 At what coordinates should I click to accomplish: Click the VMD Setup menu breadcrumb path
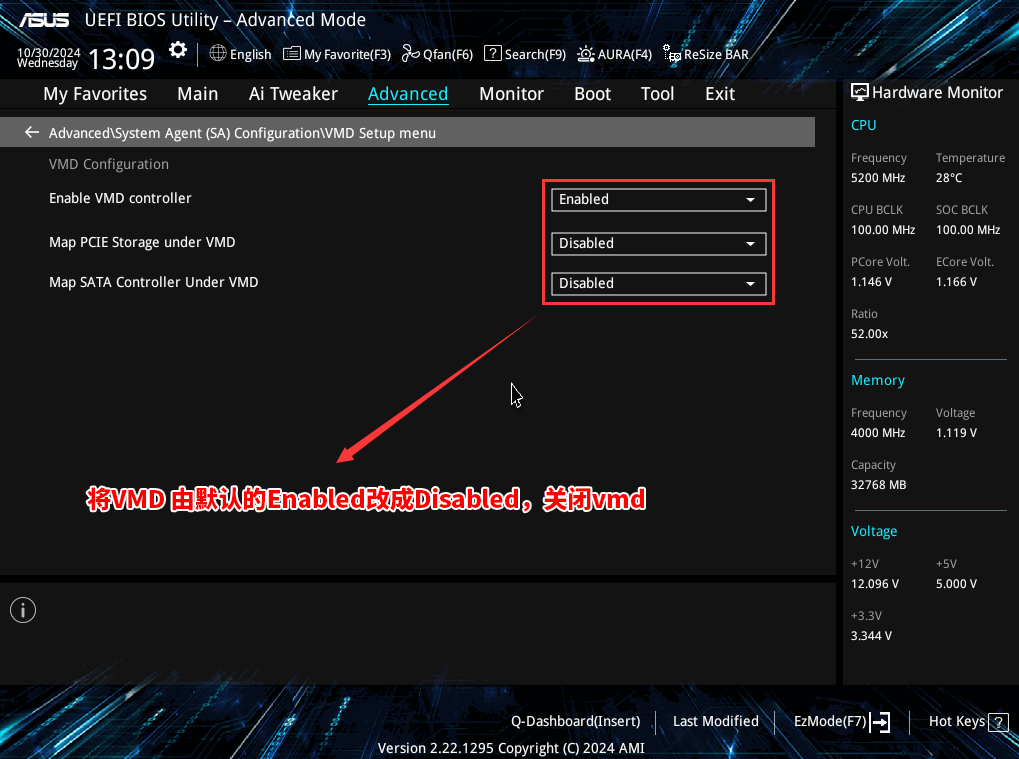[242, 133]
